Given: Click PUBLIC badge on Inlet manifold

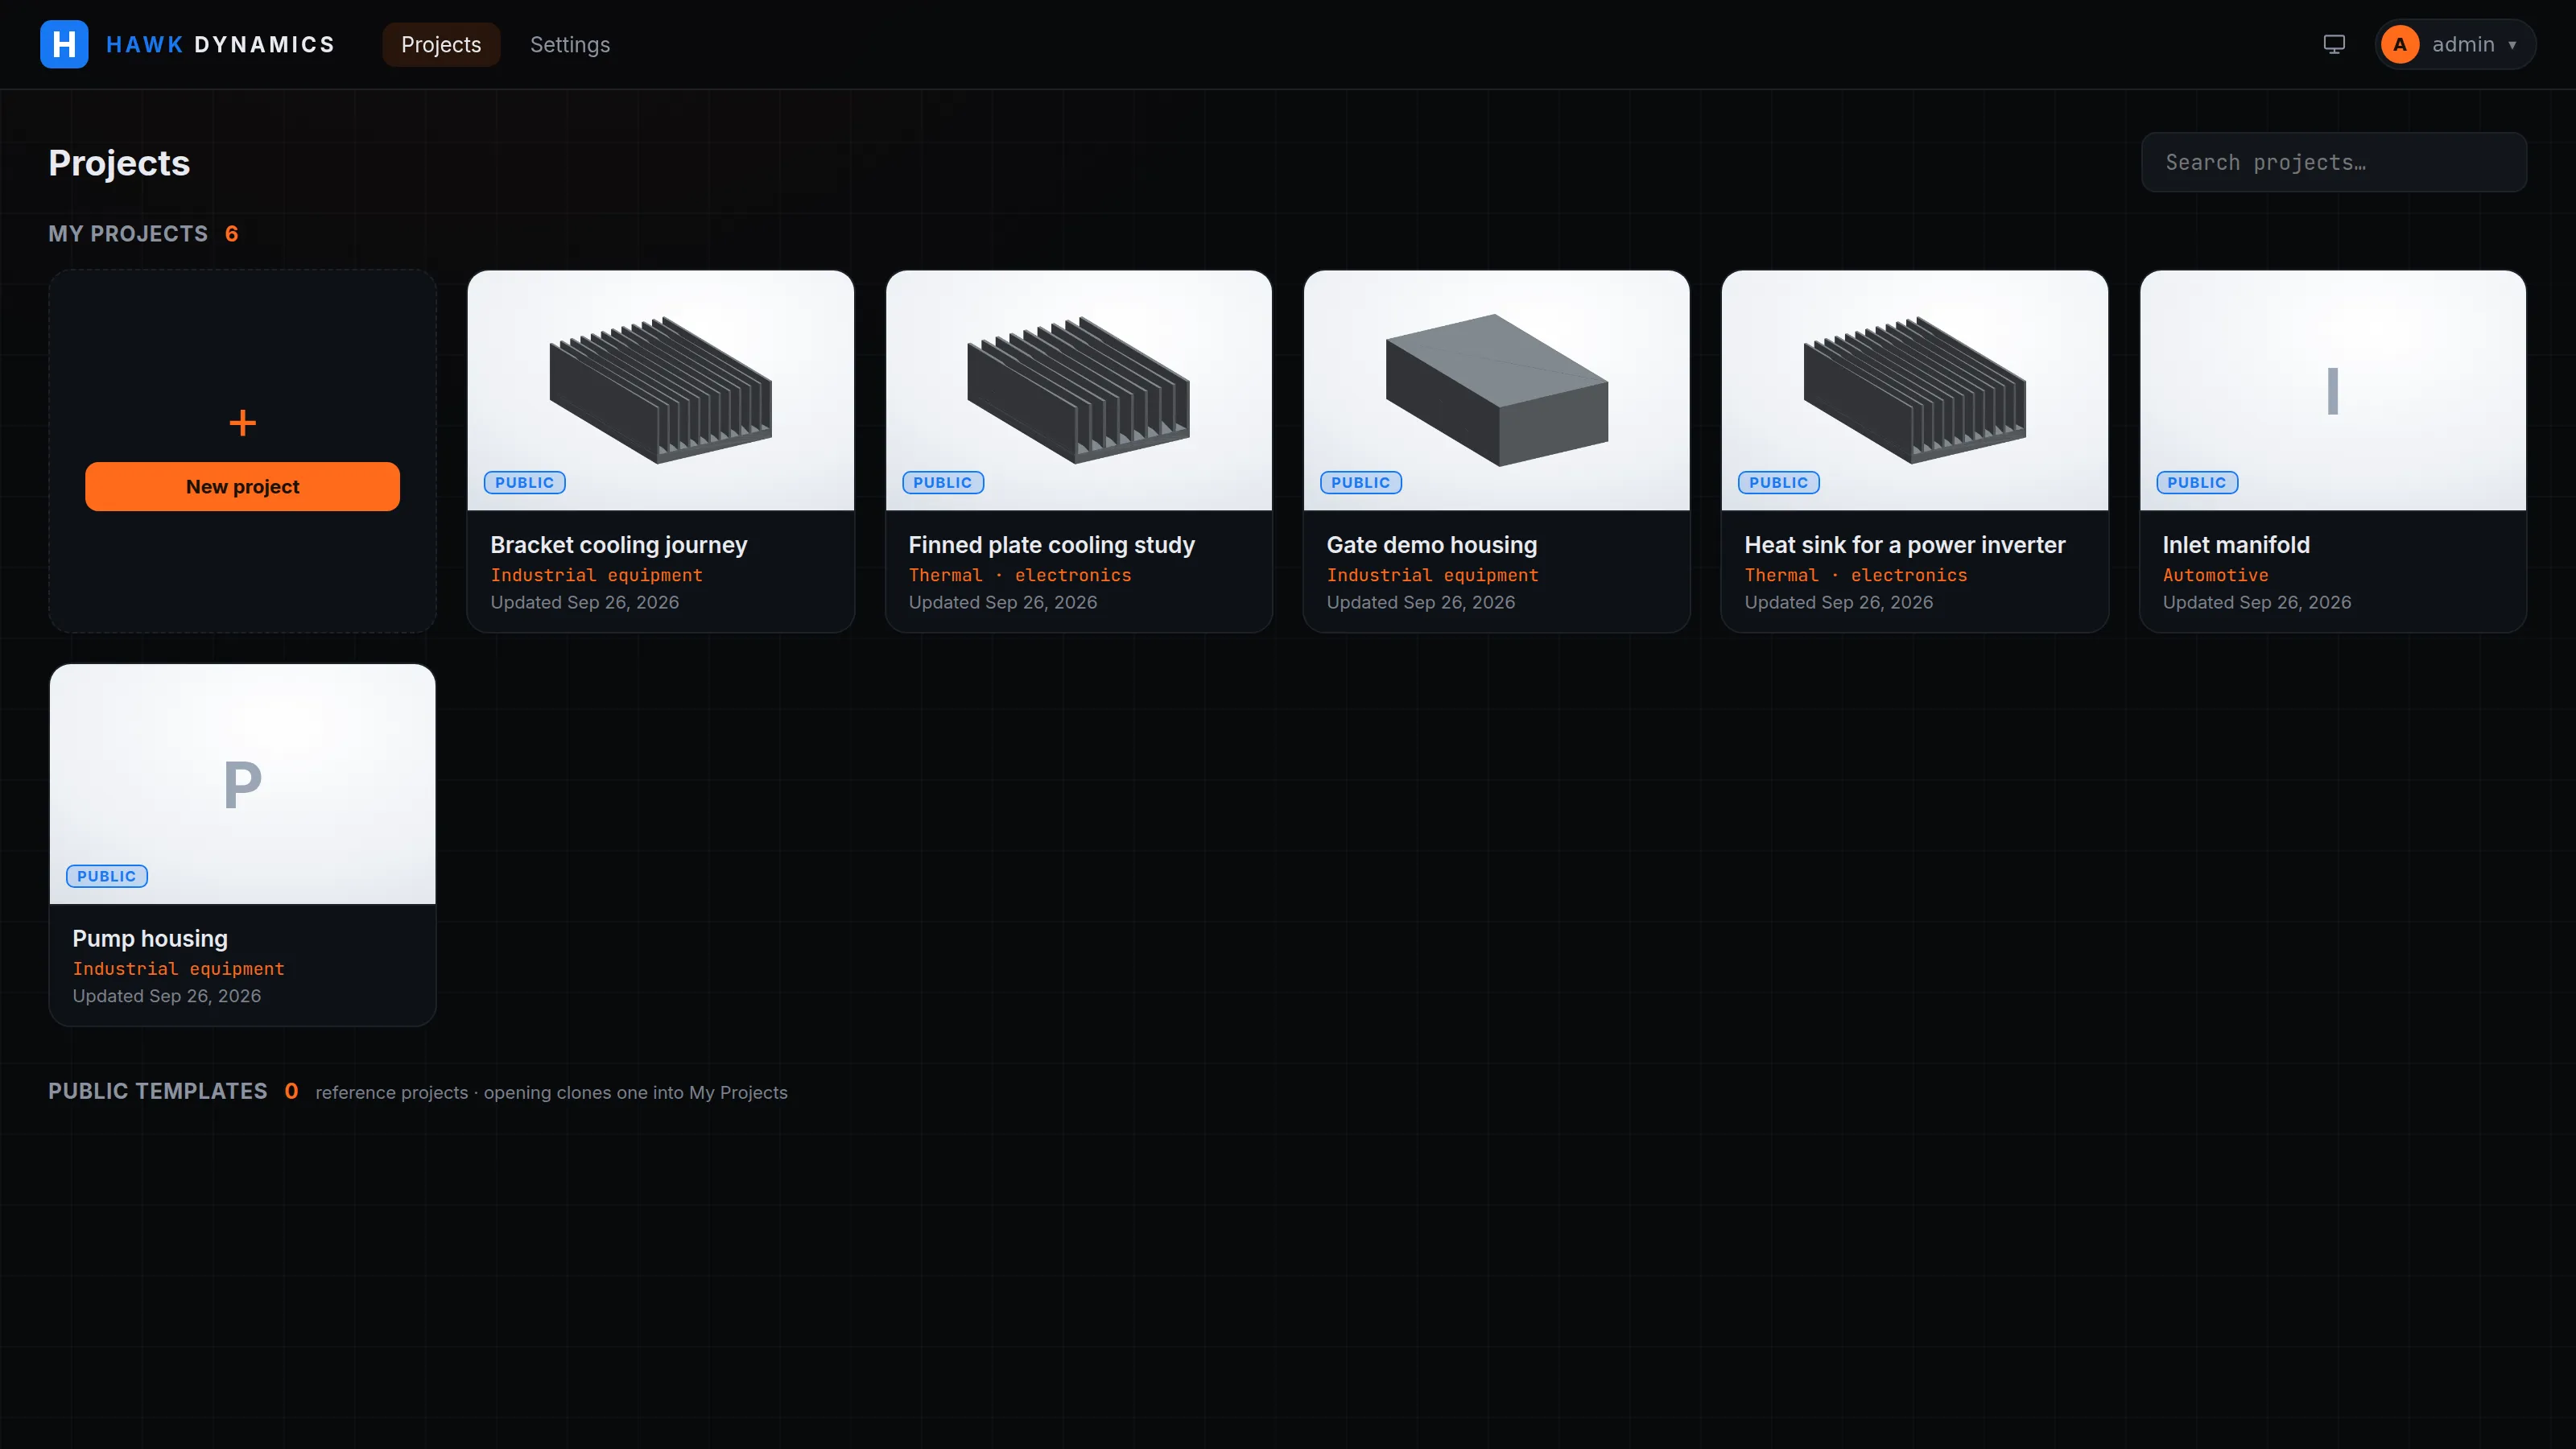Looking at the screenshot, I should click(2197, 482).
